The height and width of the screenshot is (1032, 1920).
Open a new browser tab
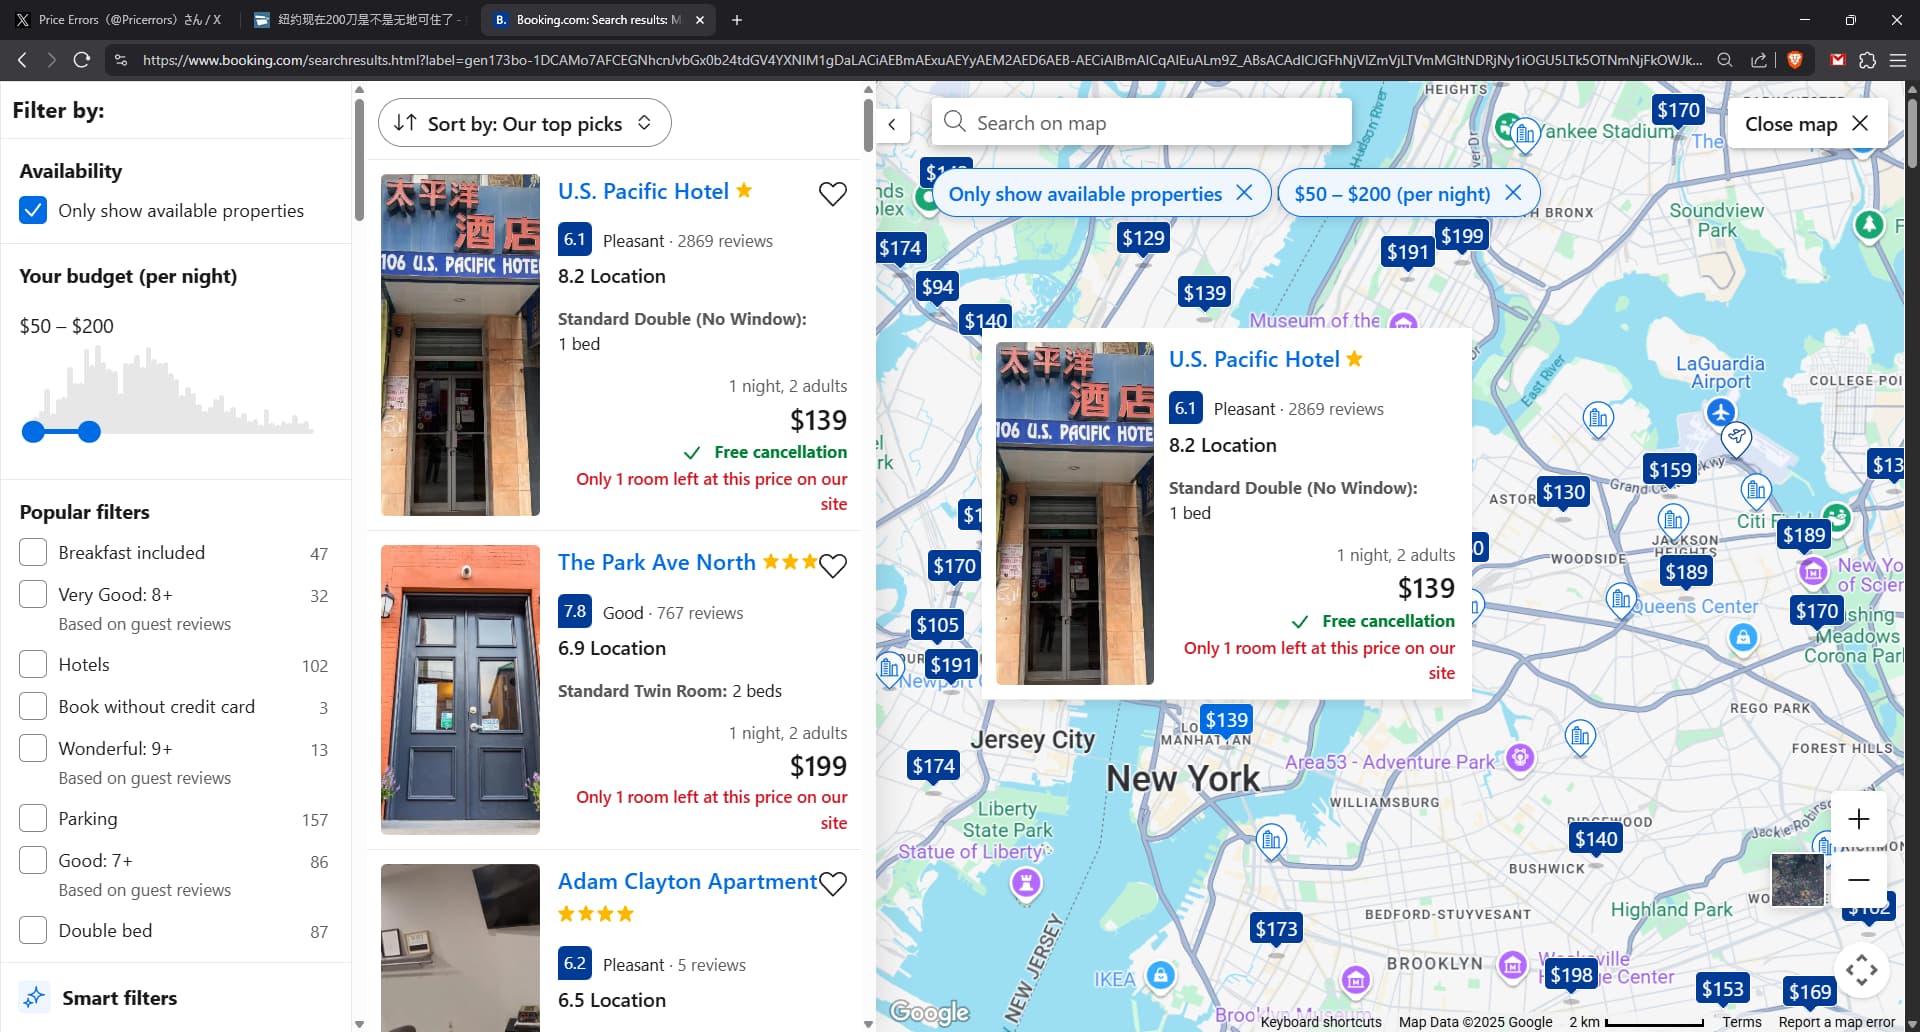pos(737,20)
